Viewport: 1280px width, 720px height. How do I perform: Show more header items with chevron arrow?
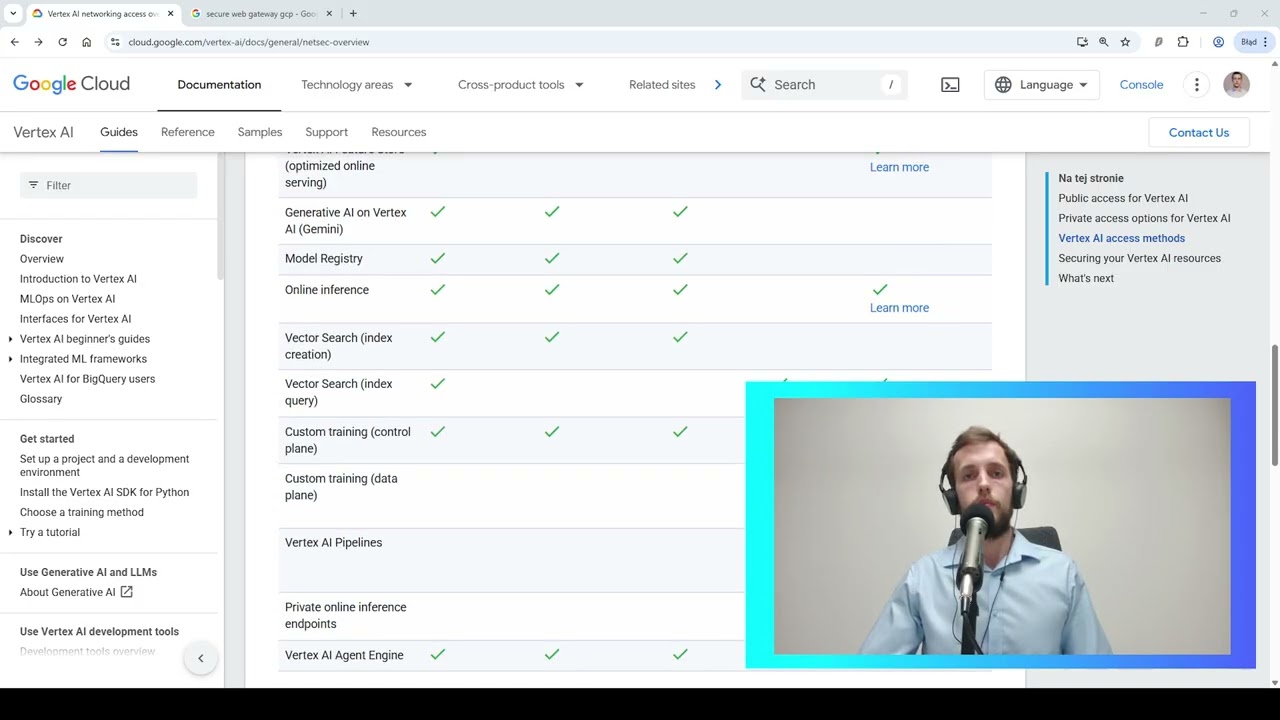717,85
